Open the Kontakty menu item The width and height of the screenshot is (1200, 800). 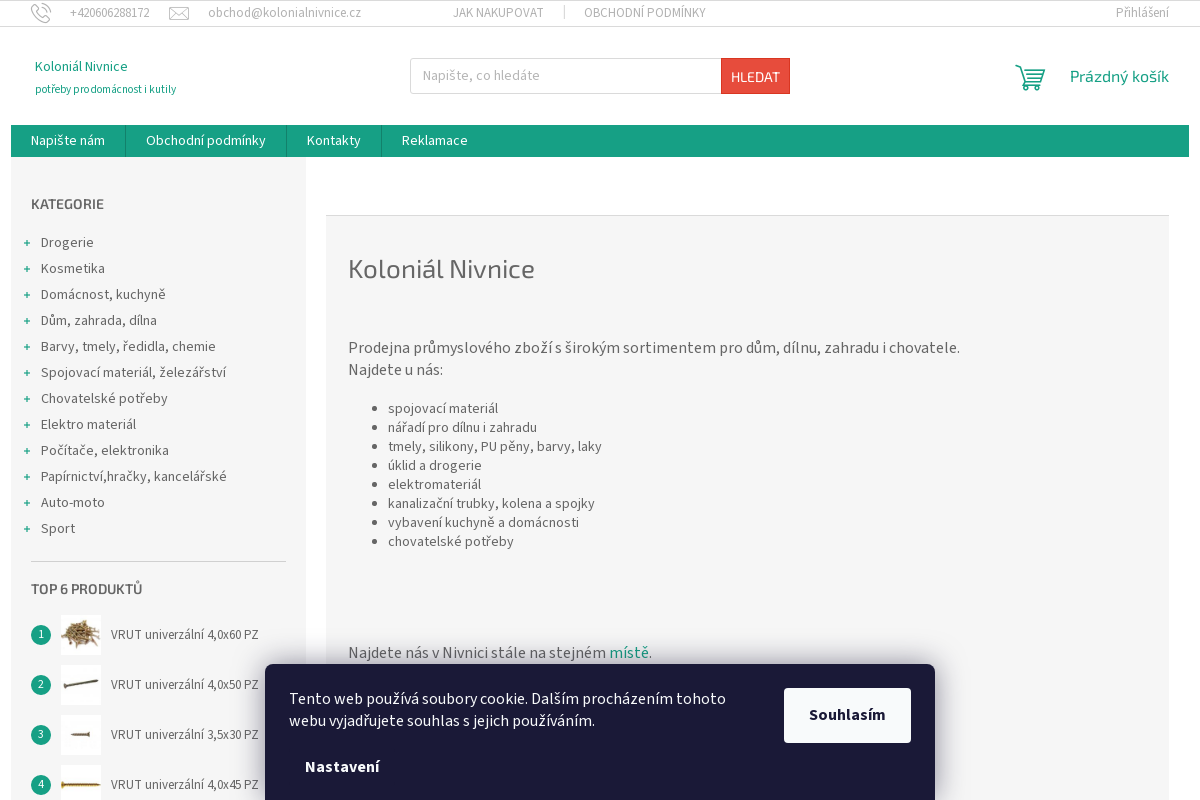333,140
